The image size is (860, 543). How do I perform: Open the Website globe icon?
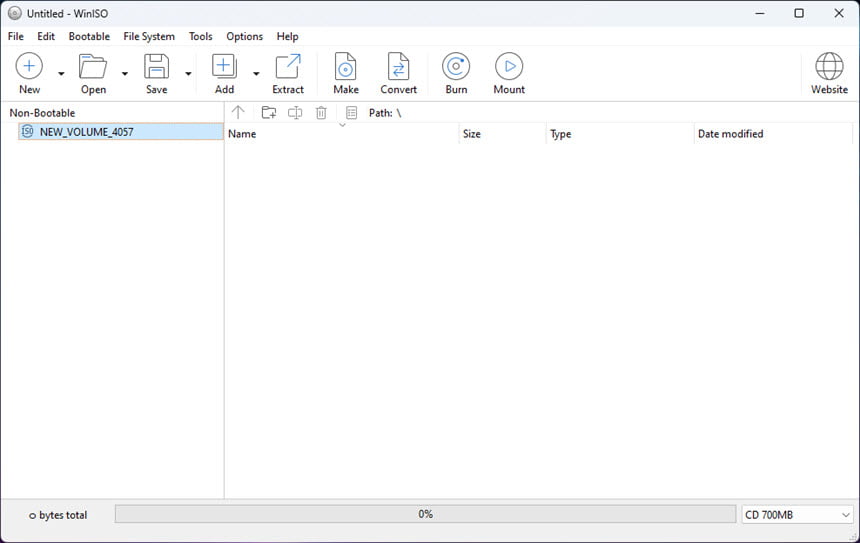pos(829,66)
